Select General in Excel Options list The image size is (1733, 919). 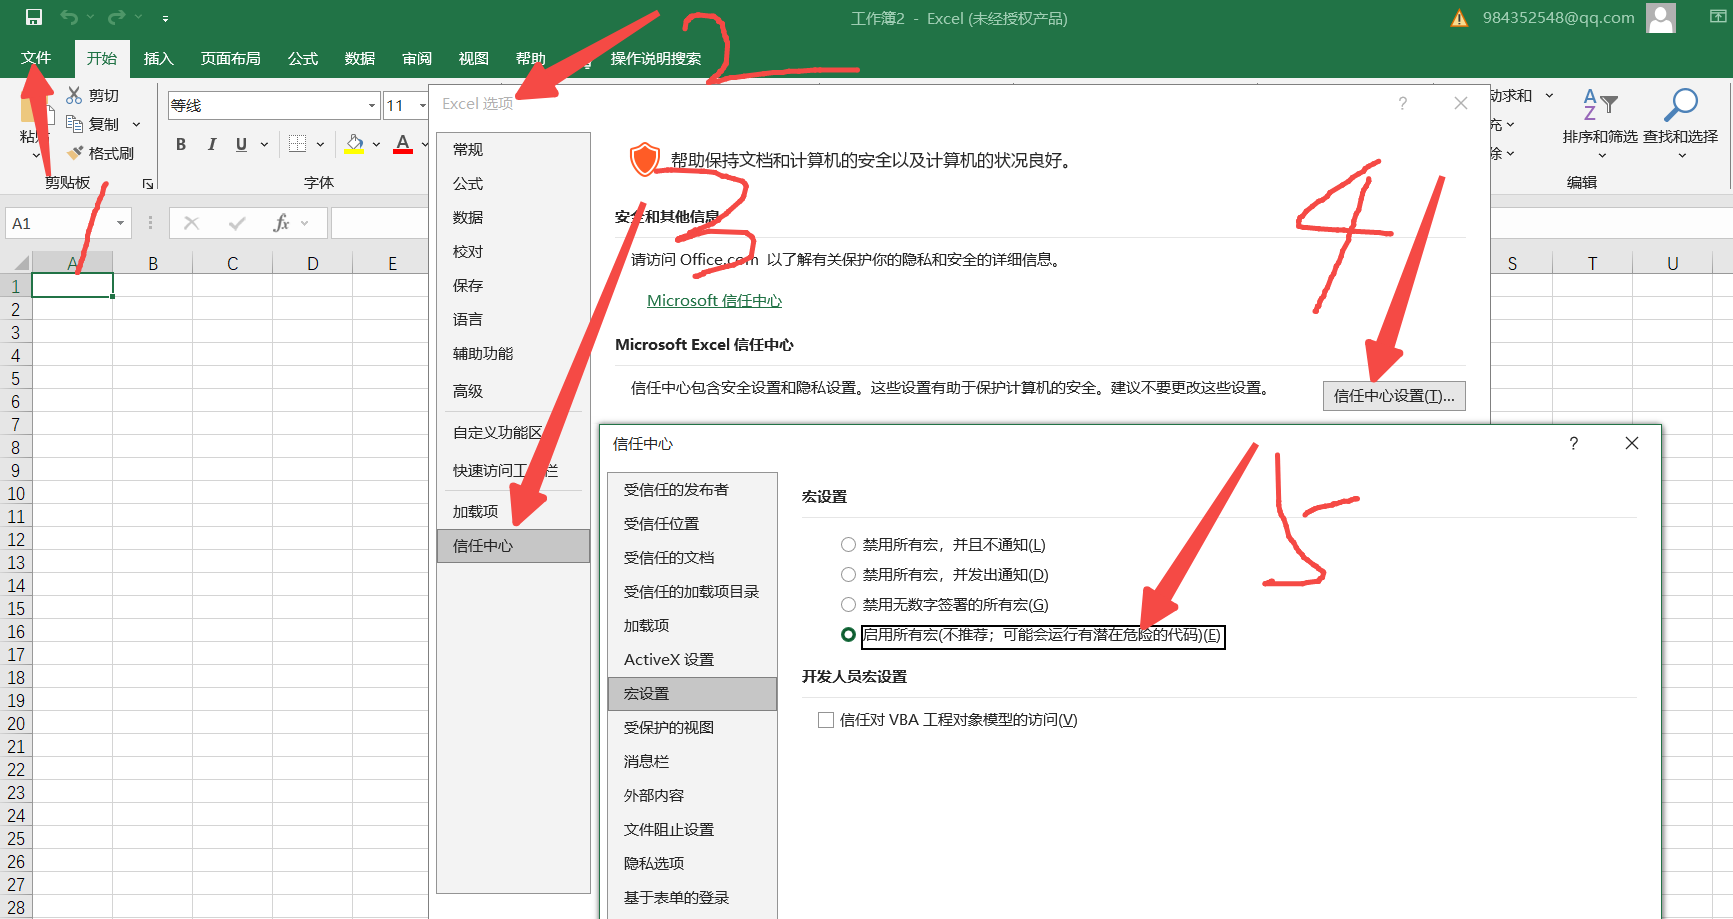513,150
